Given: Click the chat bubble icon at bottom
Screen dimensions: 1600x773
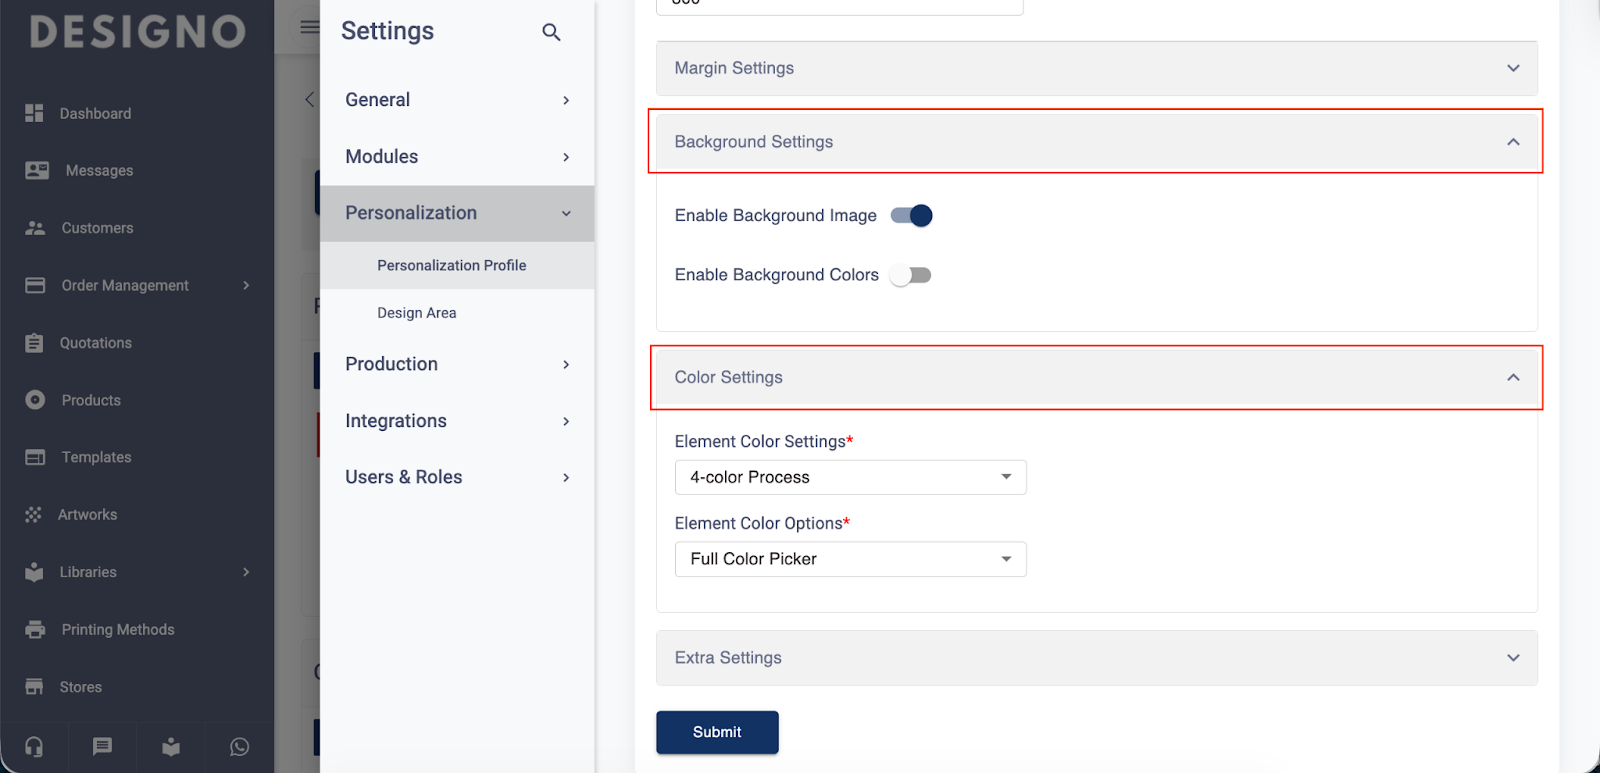Looking at the screenshot, I should coord(102,747).
